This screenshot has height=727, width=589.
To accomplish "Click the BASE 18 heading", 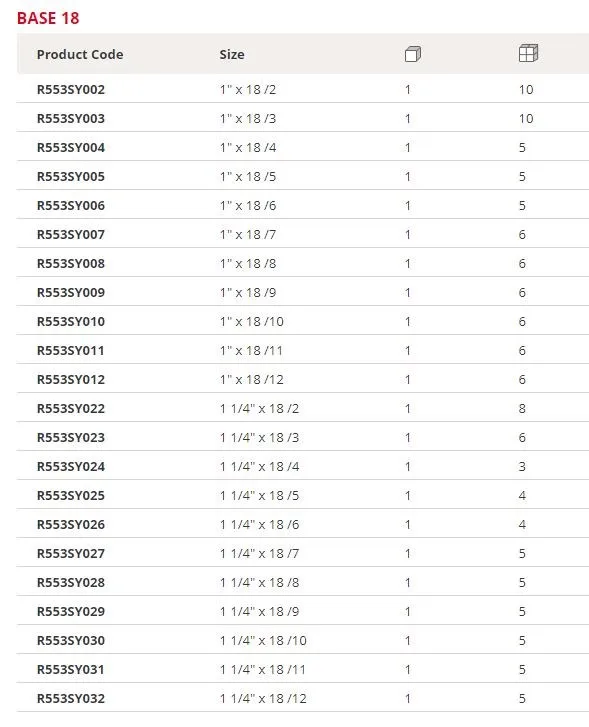I will pos(48,18).
